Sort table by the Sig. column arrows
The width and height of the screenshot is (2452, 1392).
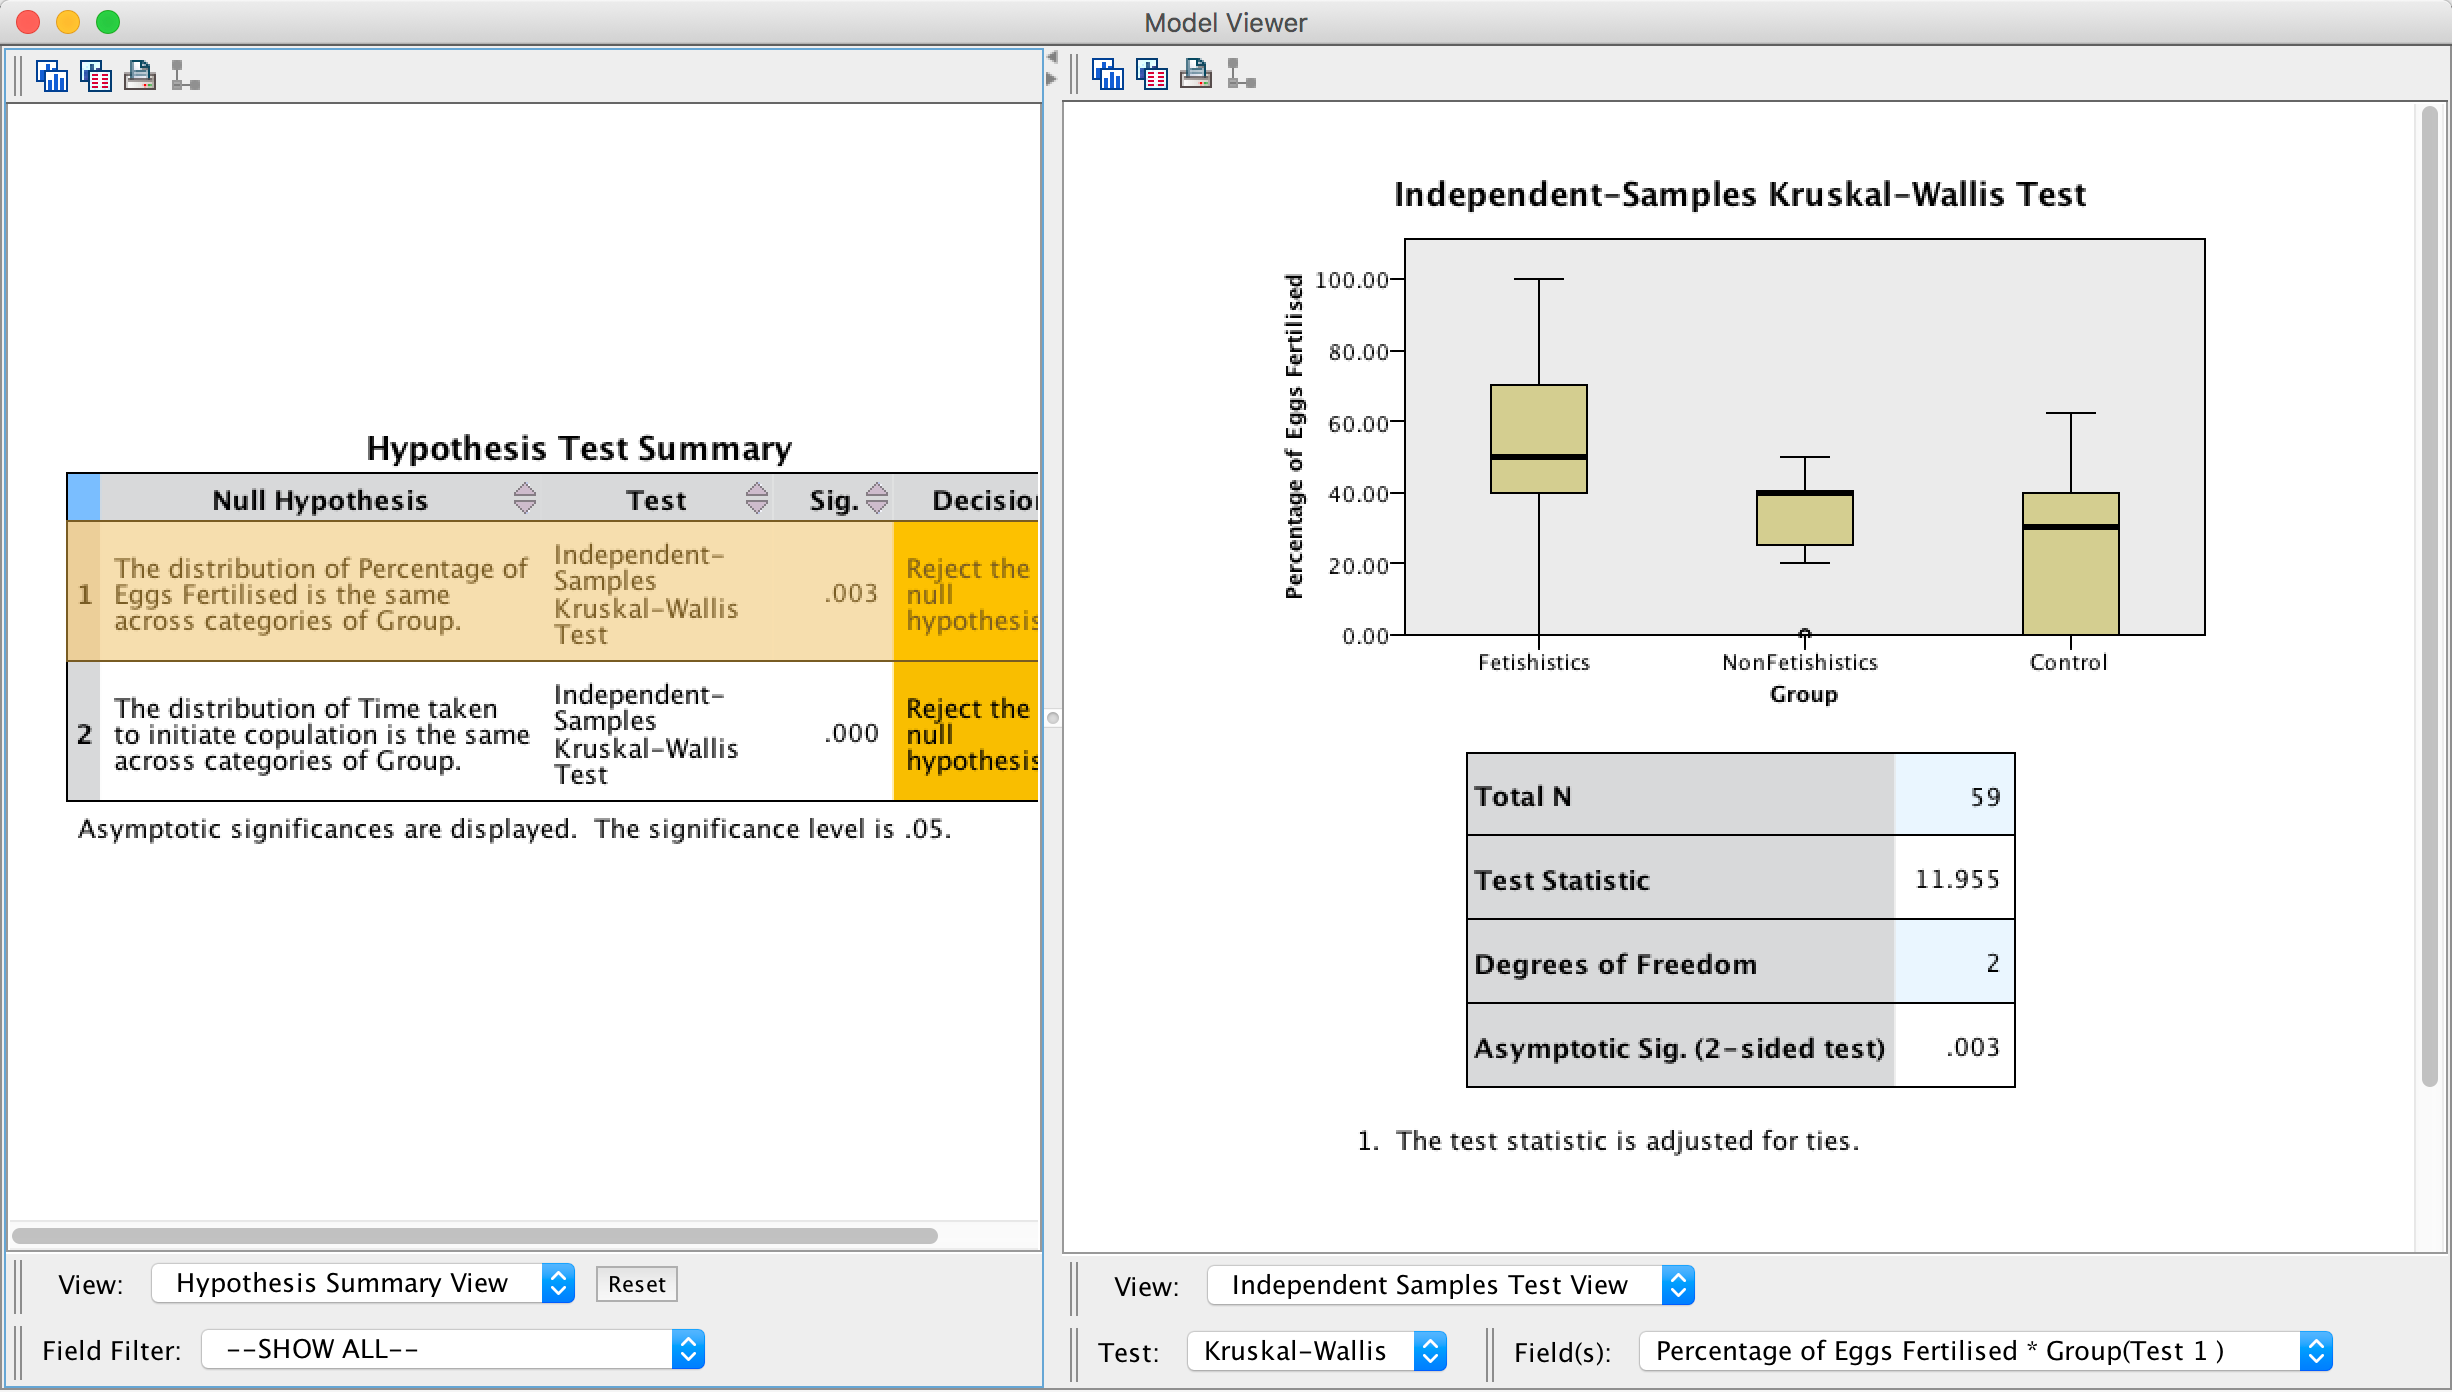point(877,499)
